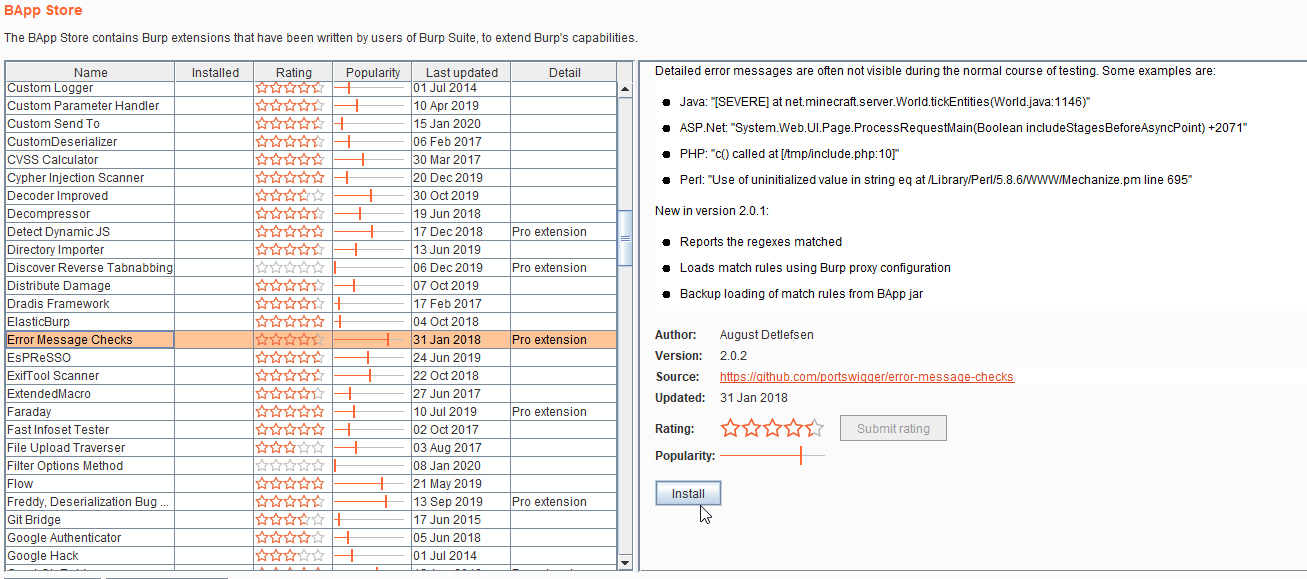Screen dimensions: 1307x579
Task: Select the Fast Infoset Tester row
Action: tap(311, 430)
